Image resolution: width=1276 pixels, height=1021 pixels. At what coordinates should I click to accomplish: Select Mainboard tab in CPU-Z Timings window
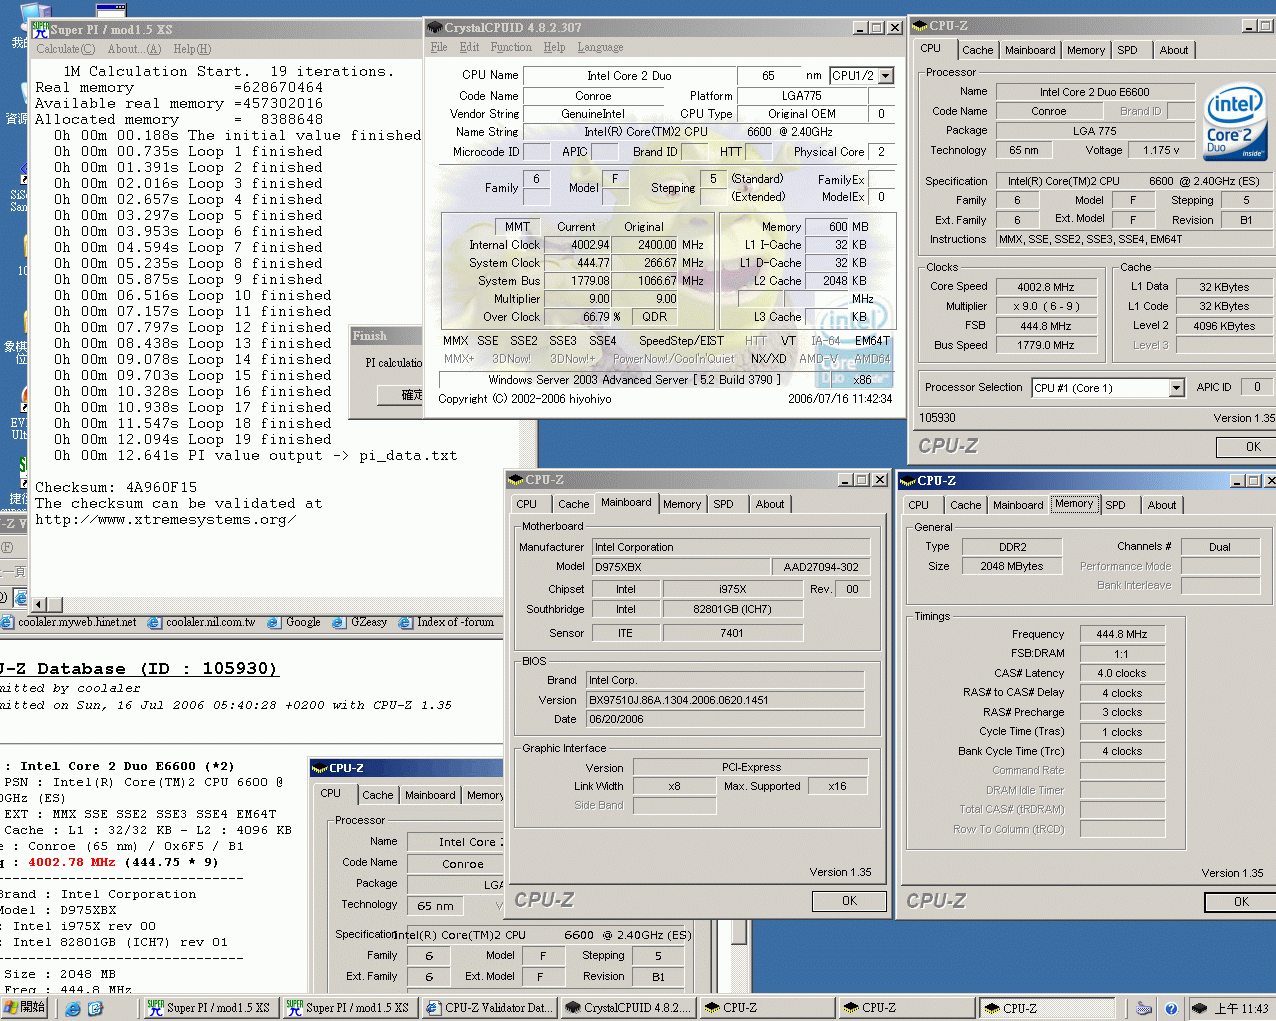coord(1018,505)
